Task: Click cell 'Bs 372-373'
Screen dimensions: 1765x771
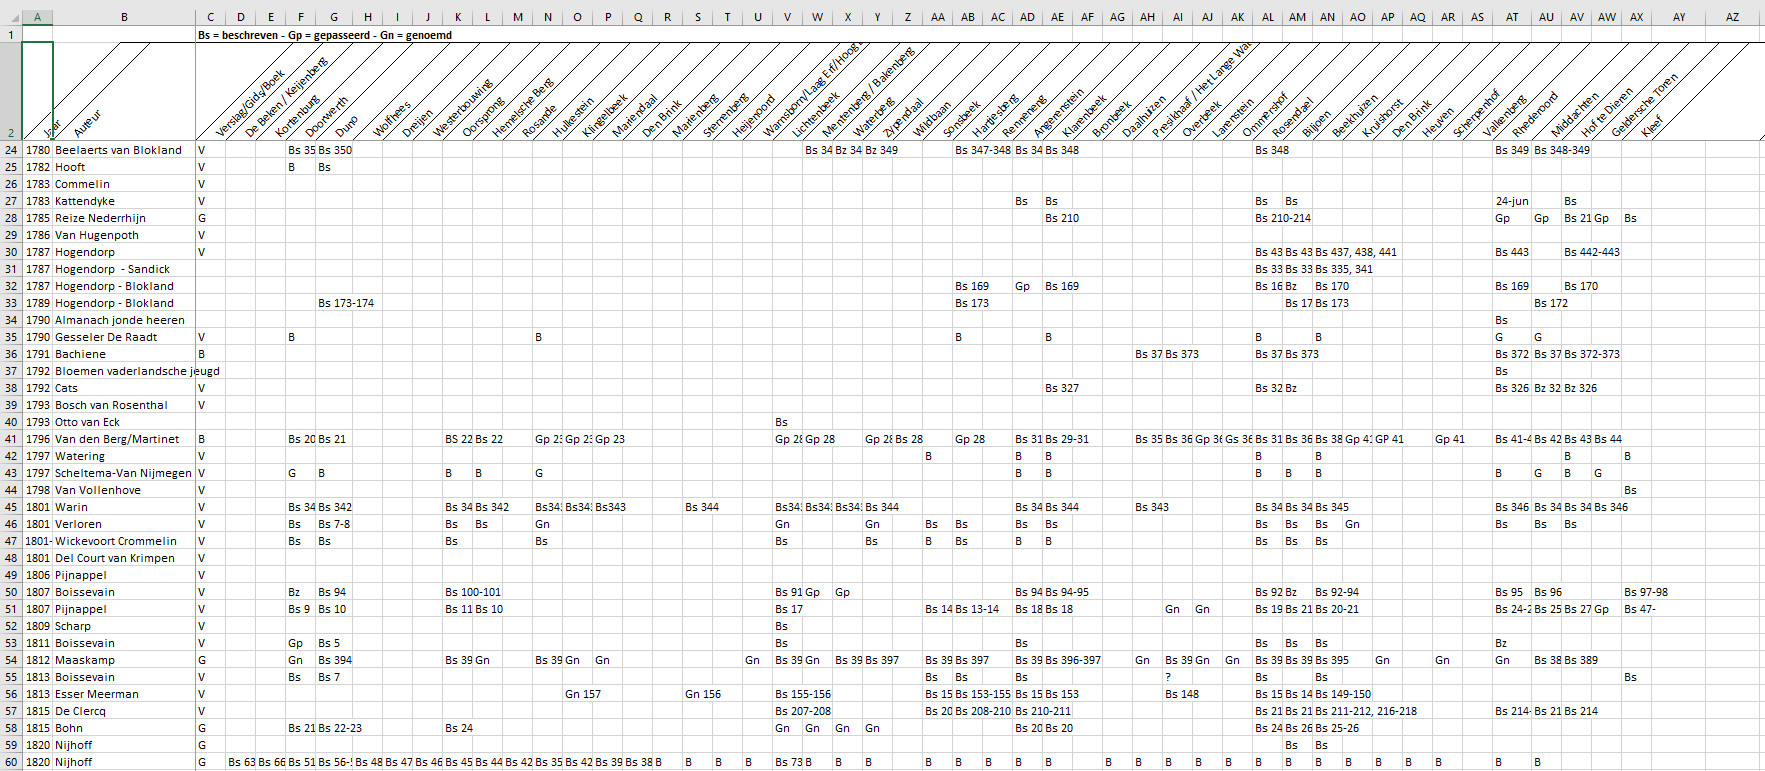Action: pyautogui.click(x=1591, y=354)
